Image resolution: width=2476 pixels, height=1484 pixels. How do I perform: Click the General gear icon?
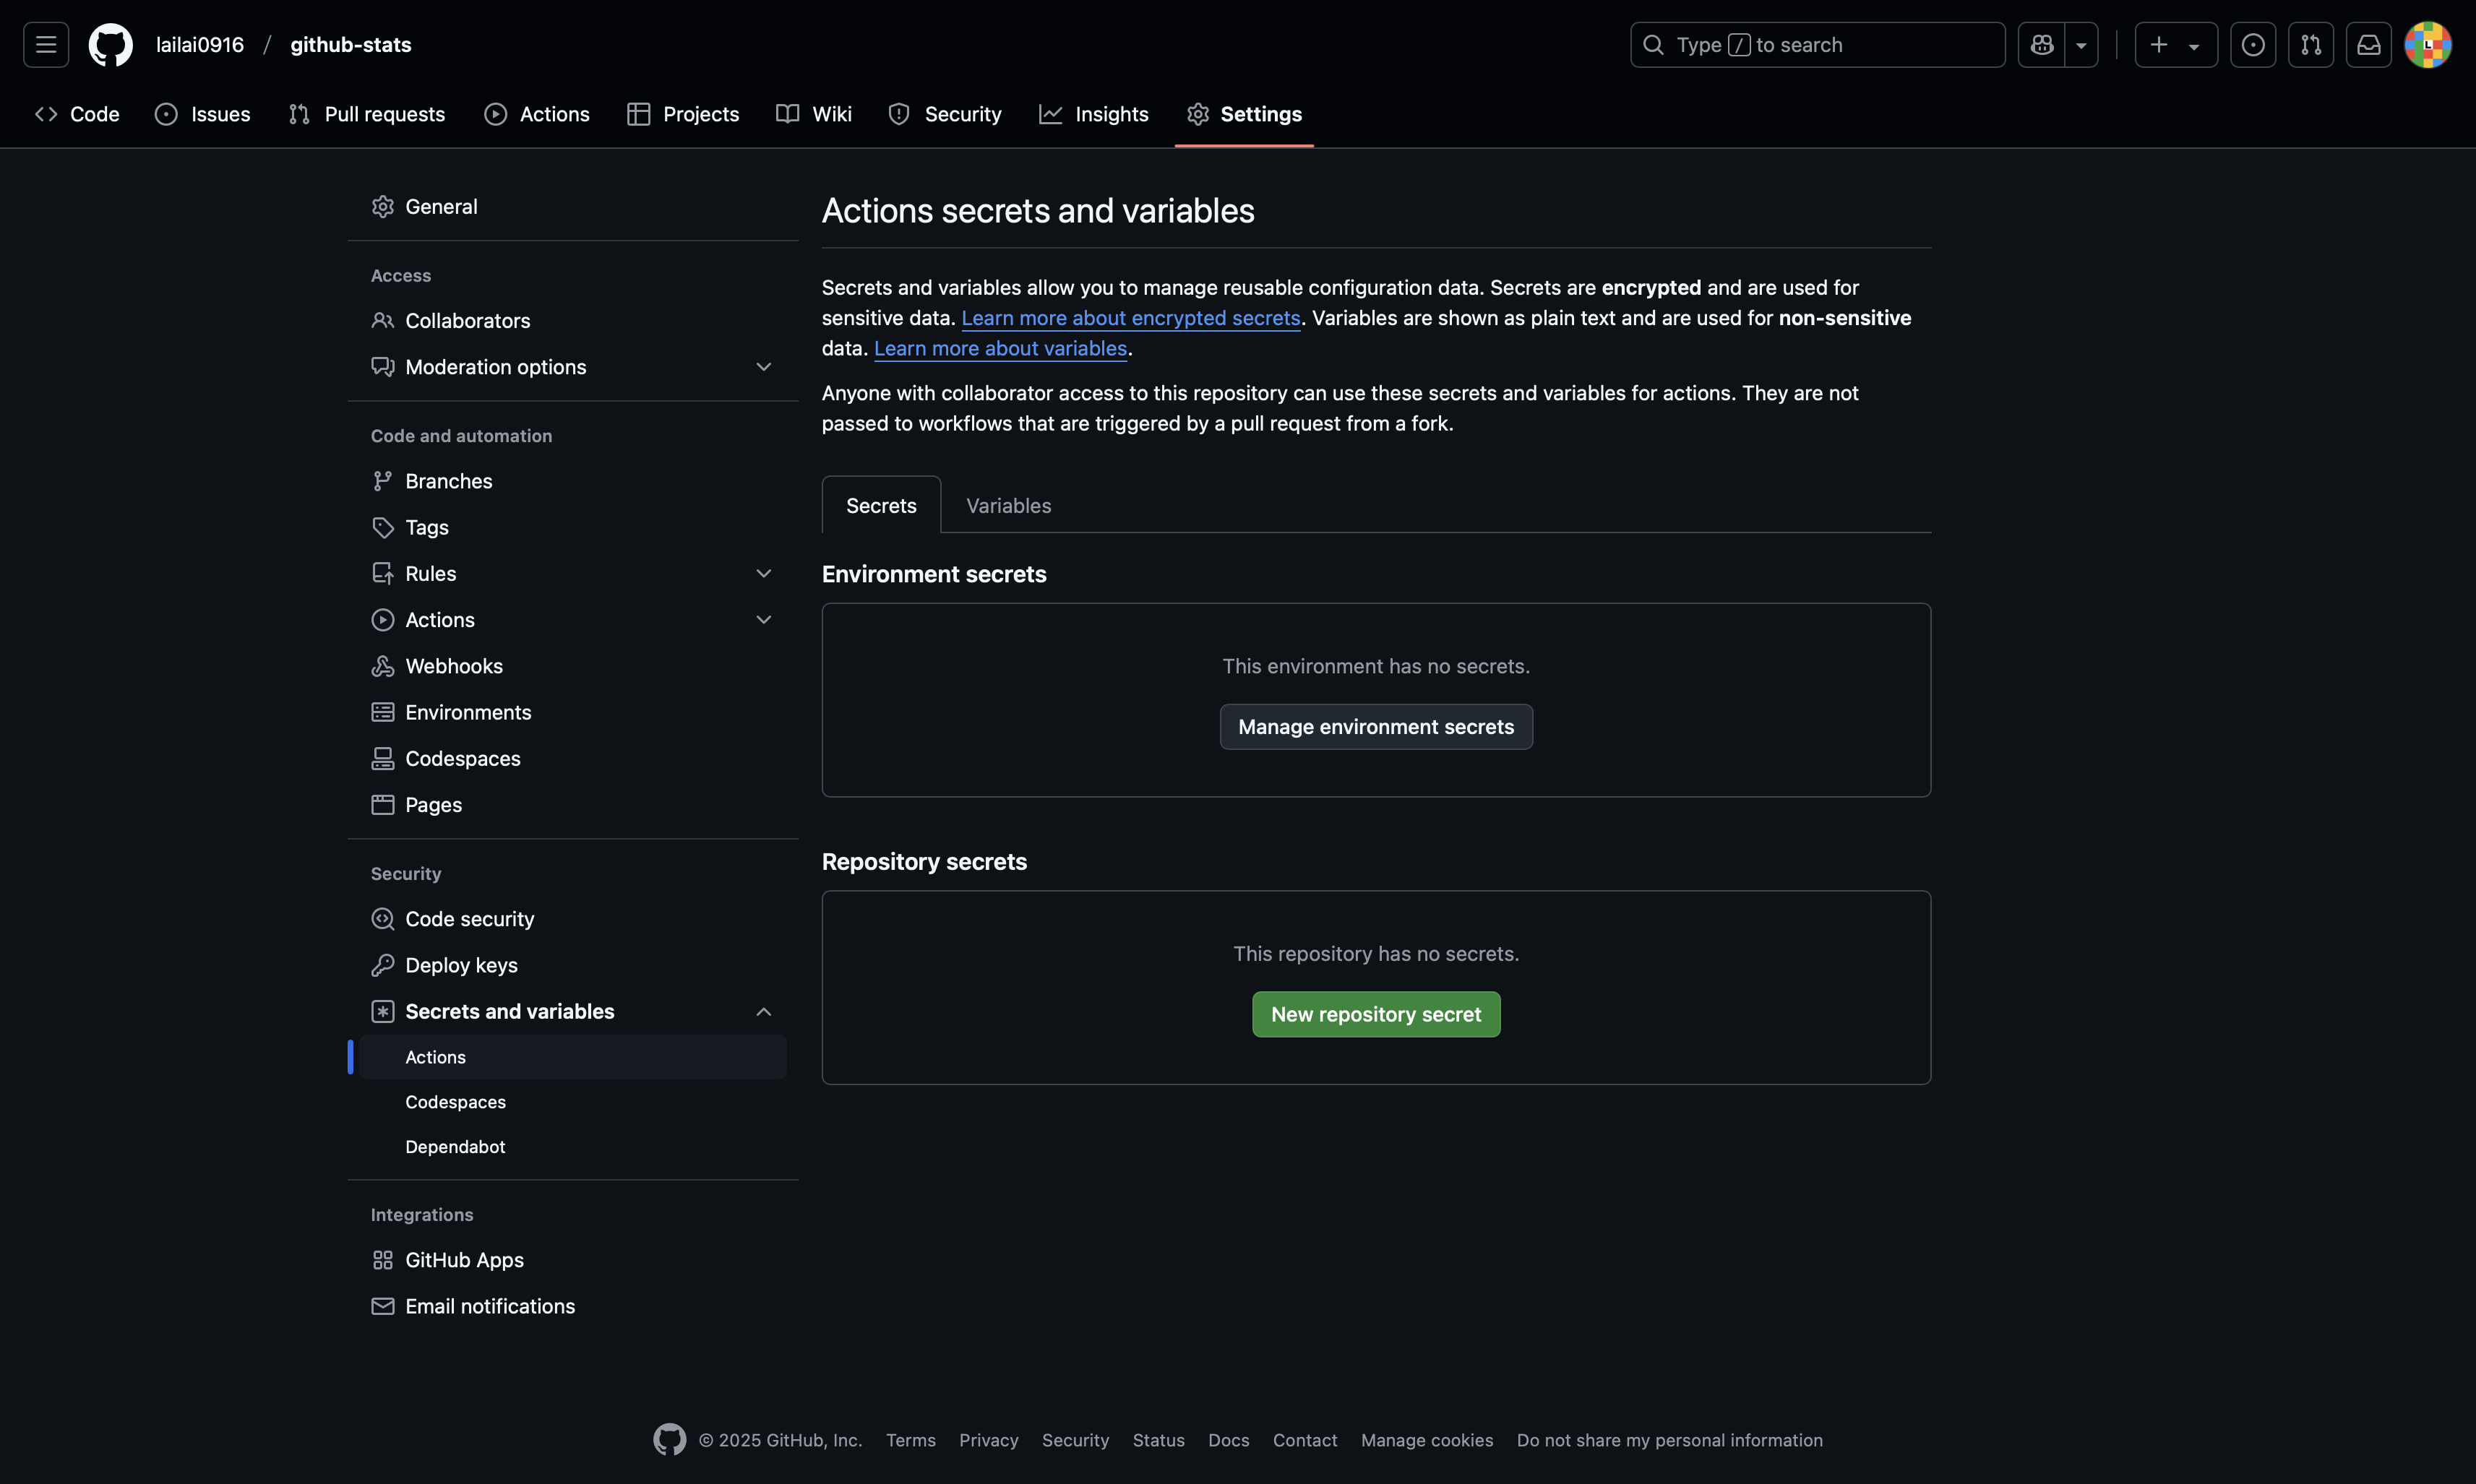[383, 207]
